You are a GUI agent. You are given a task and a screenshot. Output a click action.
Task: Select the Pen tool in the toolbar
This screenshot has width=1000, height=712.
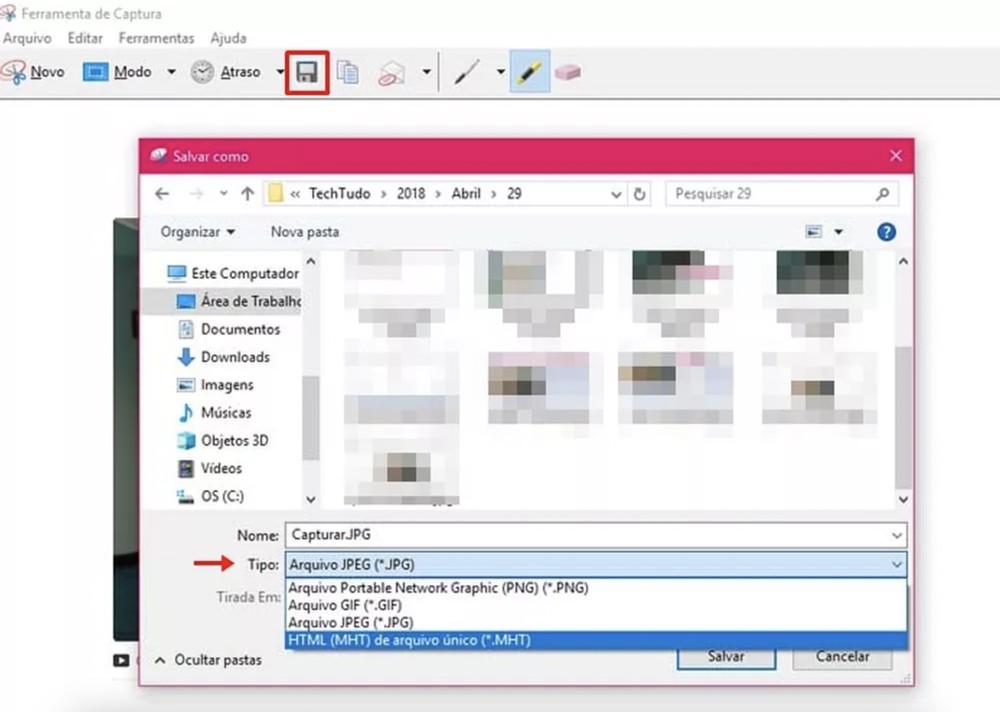(466, 71)
